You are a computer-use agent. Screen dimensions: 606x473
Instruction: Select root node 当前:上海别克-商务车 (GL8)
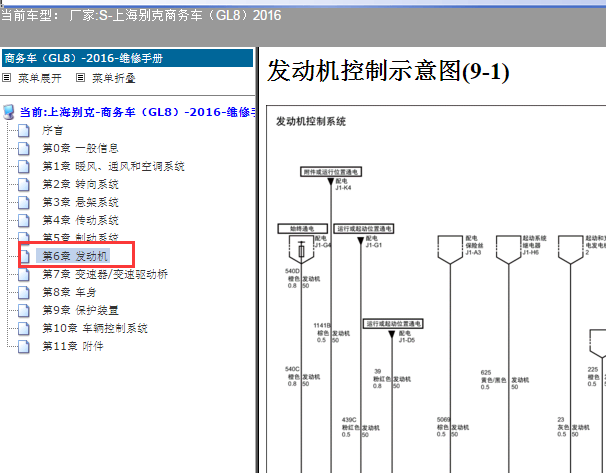click(137, 112)
